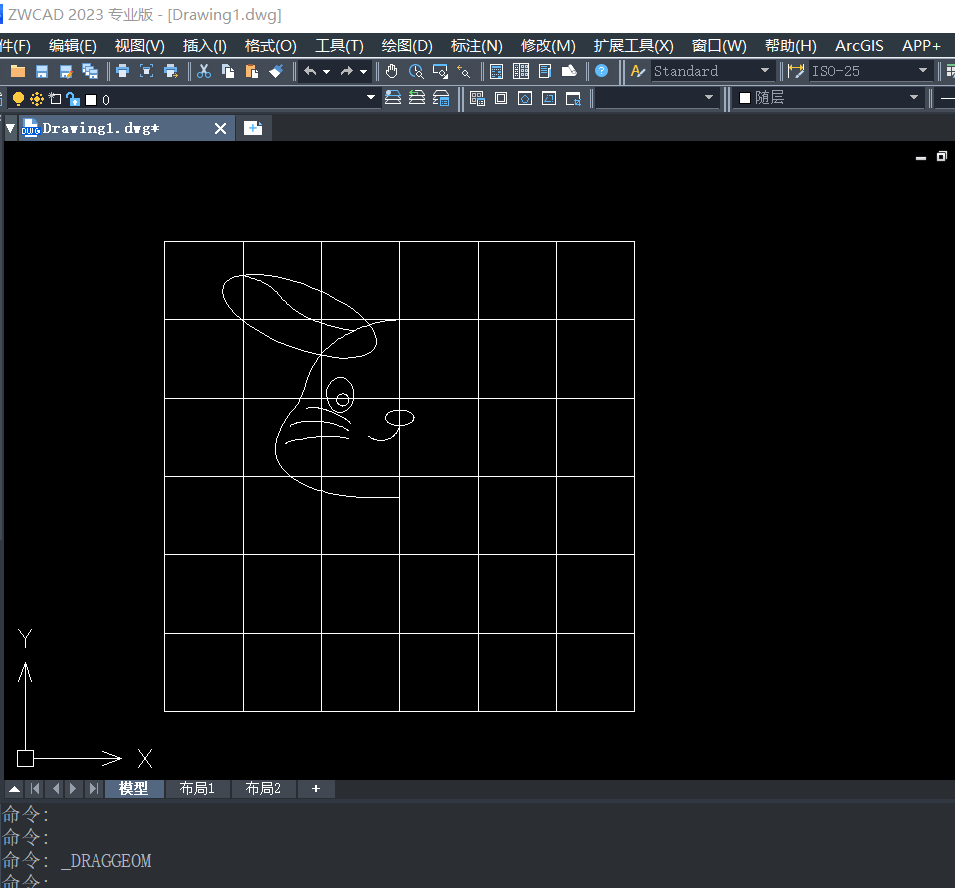
Task: Click the Save As icon with pencil
Action: pos(66,71)
